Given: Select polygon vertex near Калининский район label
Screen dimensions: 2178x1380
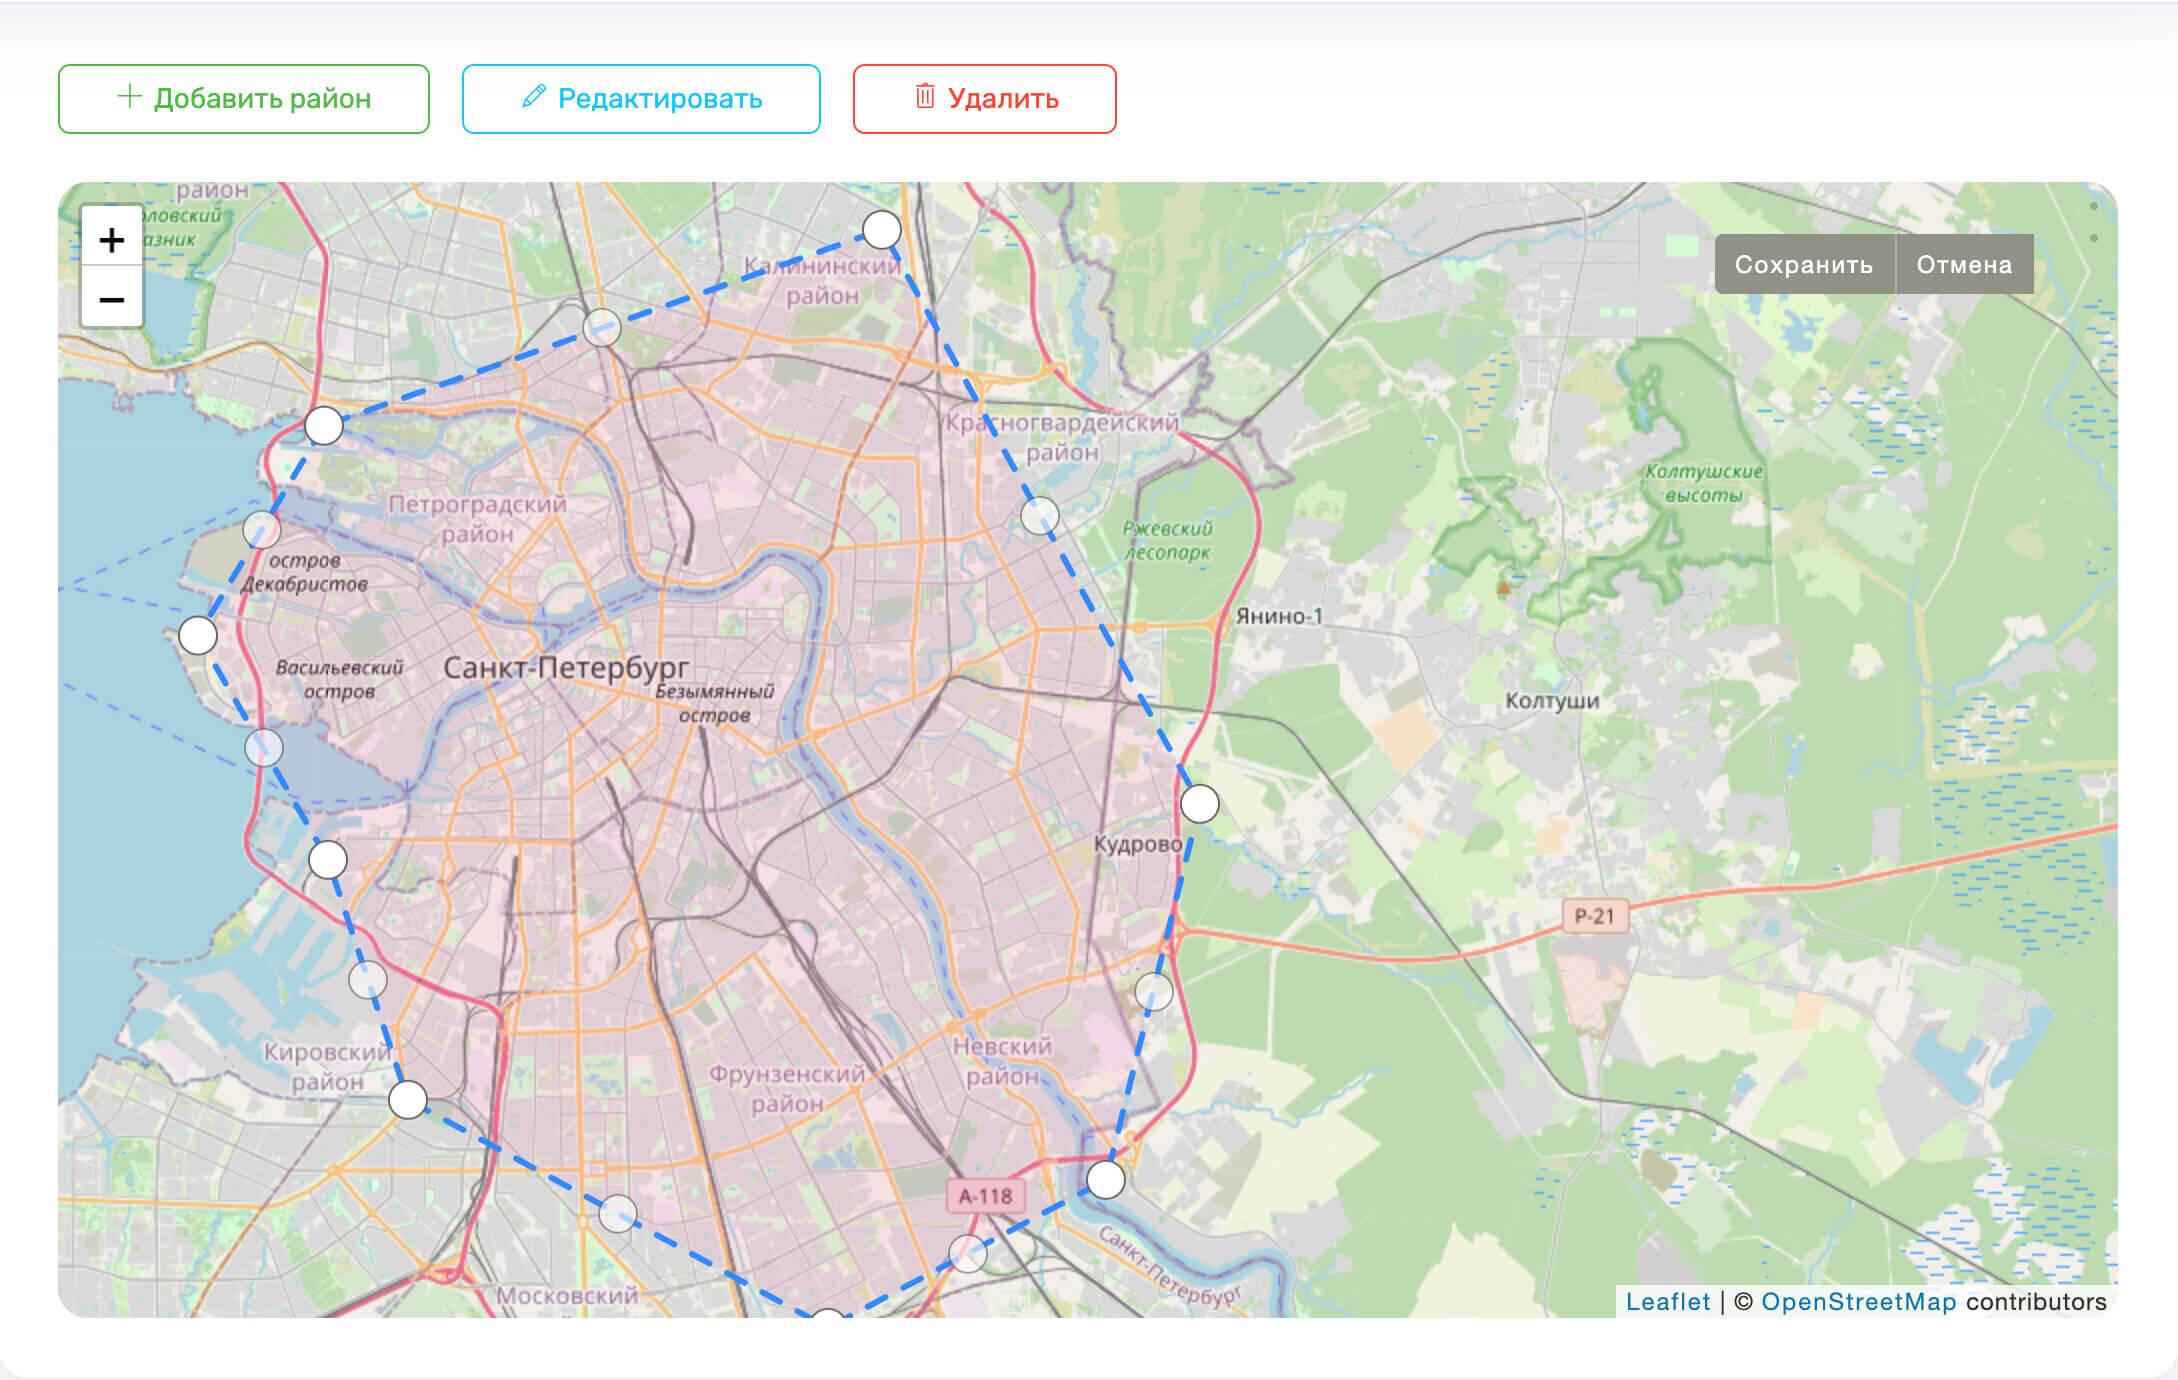Looking at the screenshot, I should click(882, 230).
